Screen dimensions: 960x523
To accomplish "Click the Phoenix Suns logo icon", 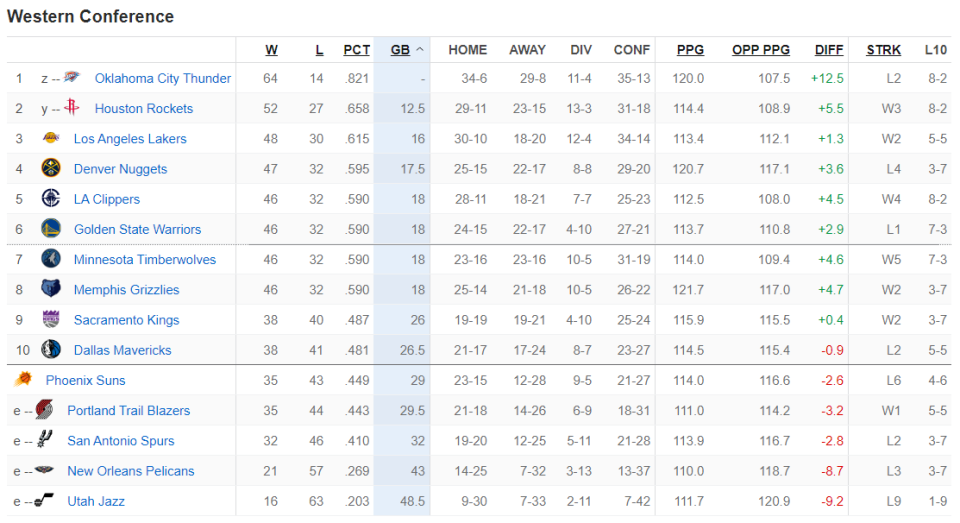I will [x=23, y=379].
